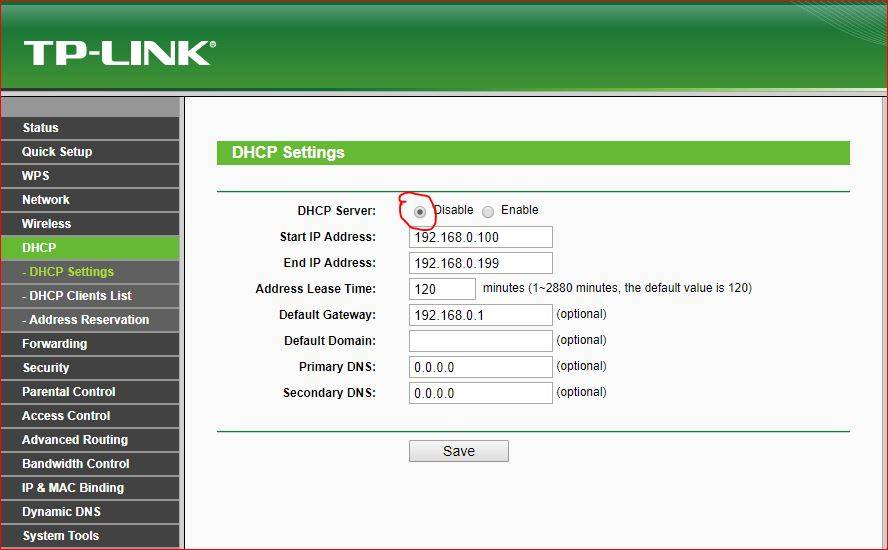The height and width of the screenshot is (550, 888).
Task: Click the Address Lease Time field
Action: coord(442,289)
